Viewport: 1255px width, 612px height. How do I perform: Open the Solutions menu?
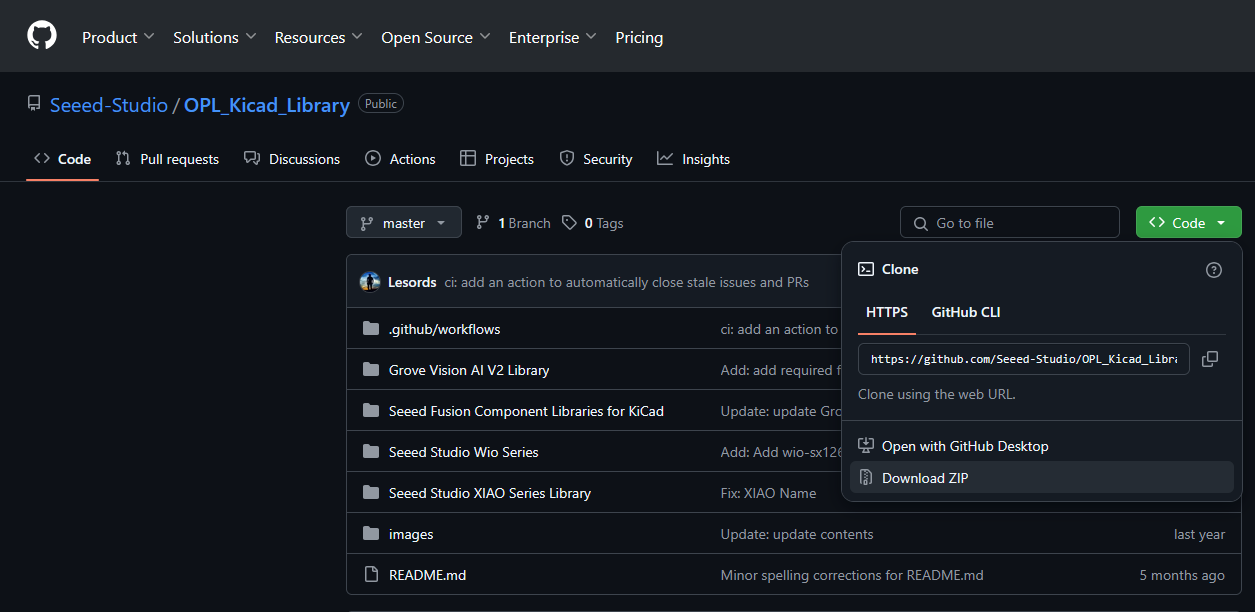214,37
